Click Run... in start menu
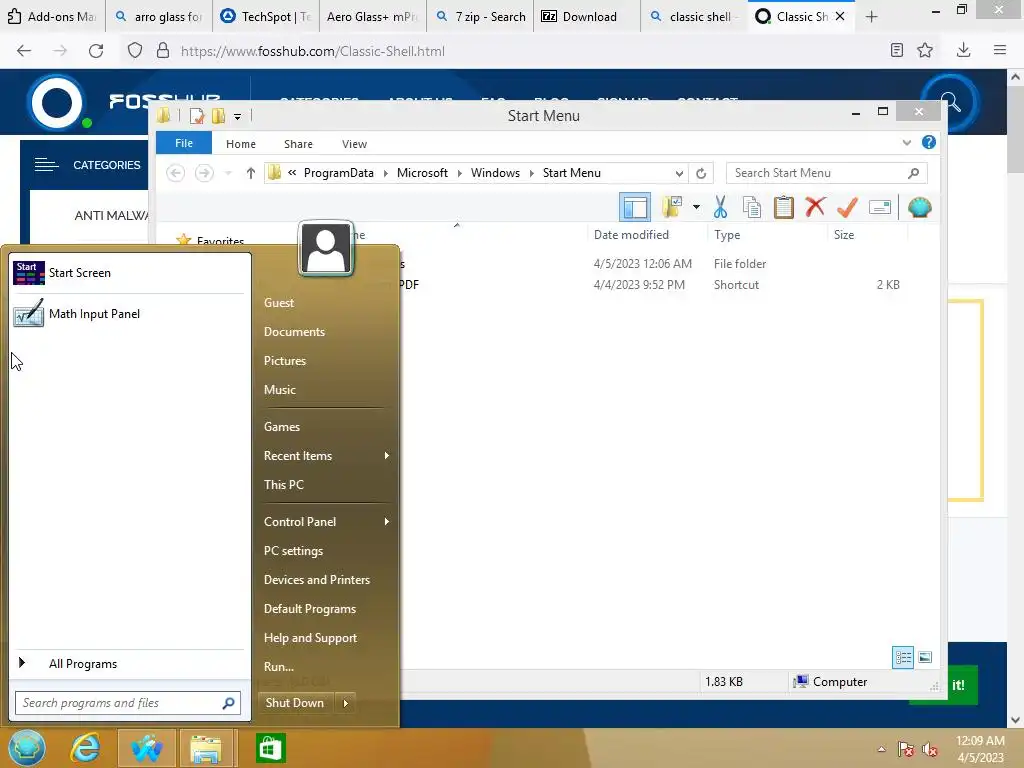This screenshot has width=1024, height=768. click(x=279, y=667)
